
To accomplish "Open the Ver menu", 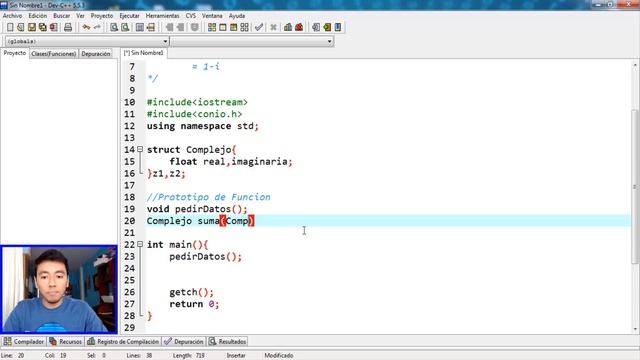I will tap(80, 16).
